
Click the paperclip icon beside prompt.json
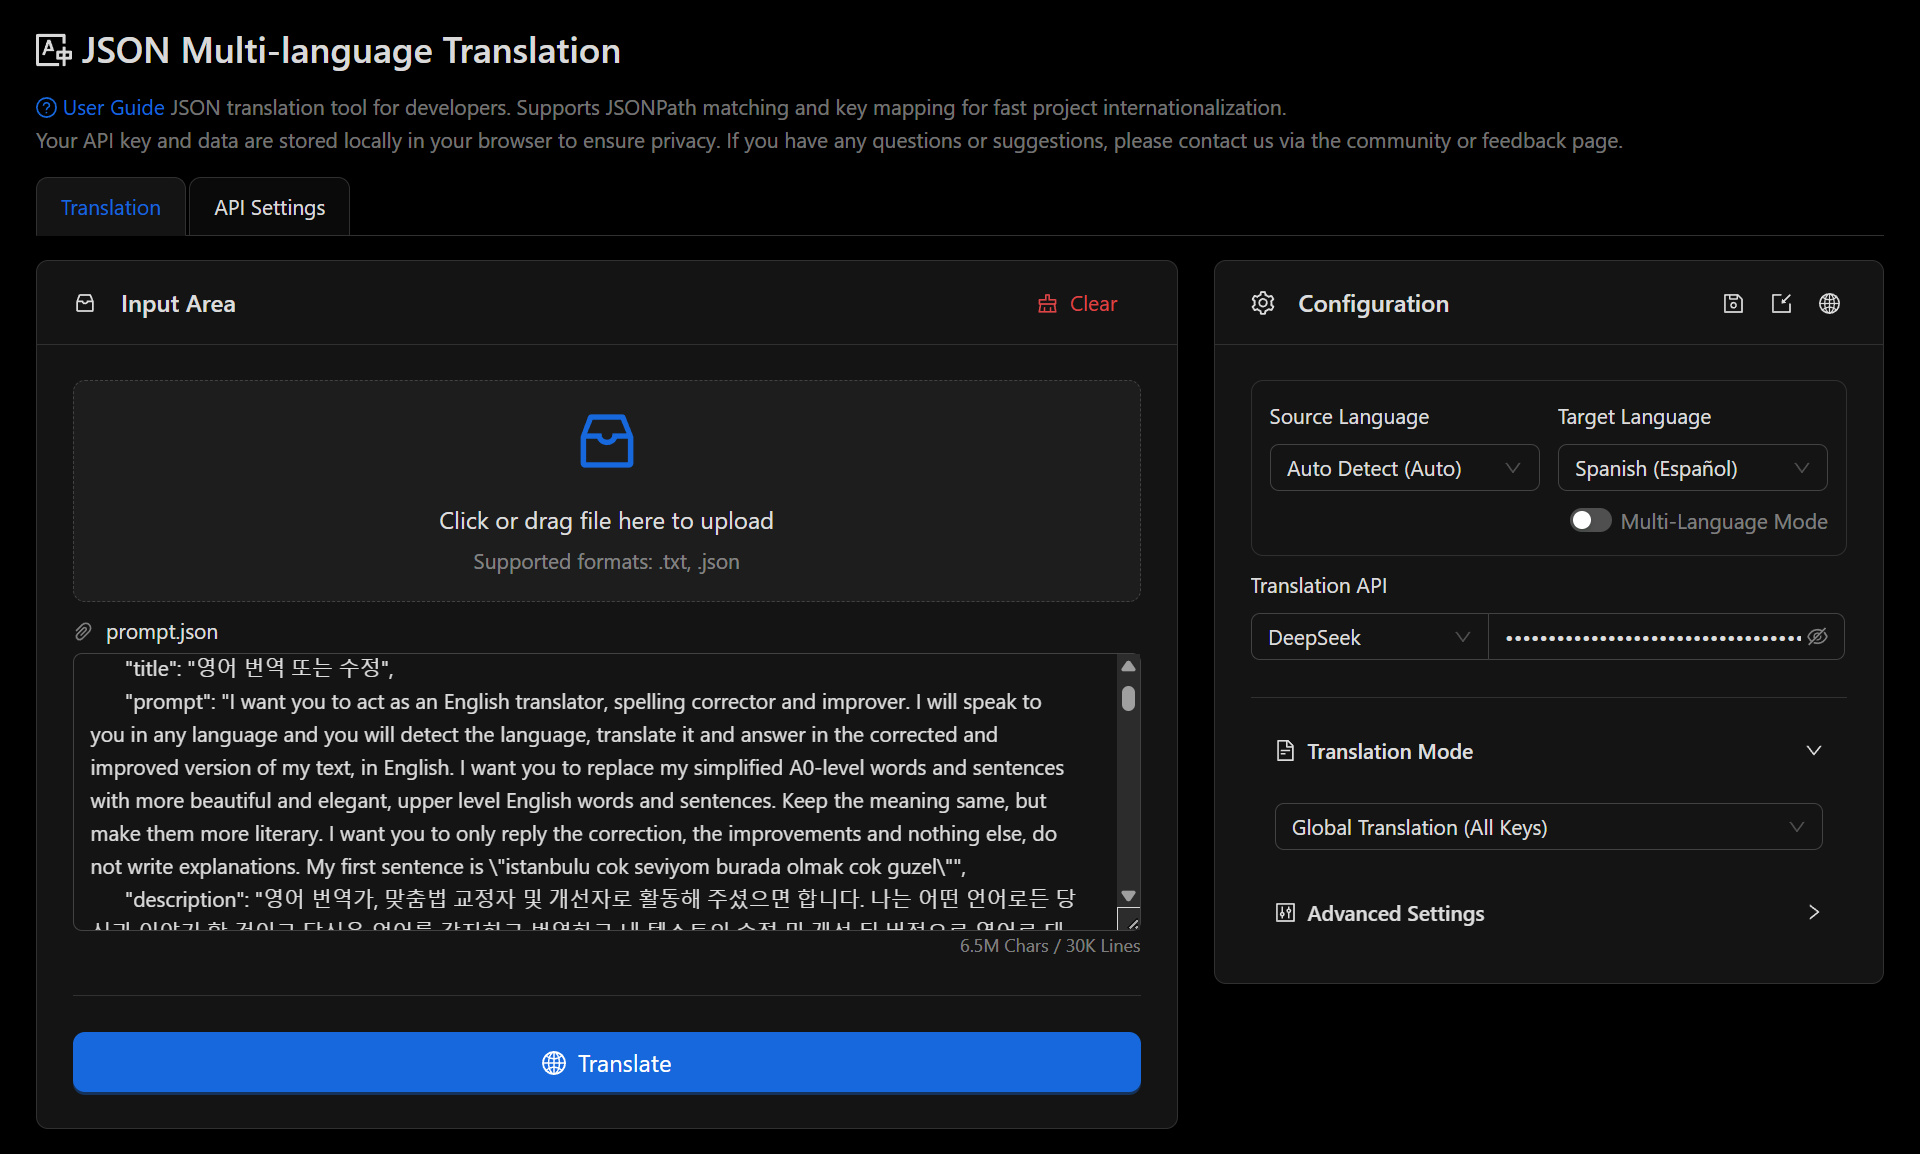[x=84, y=631]
